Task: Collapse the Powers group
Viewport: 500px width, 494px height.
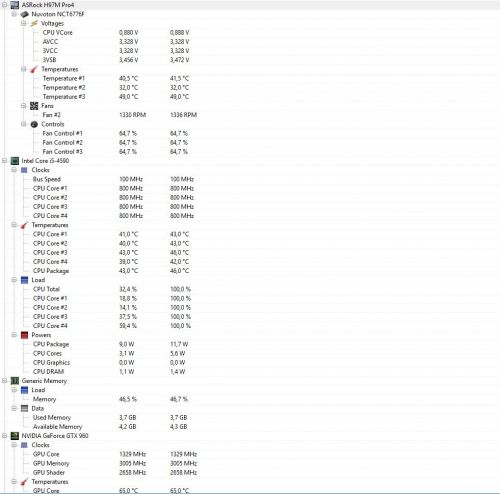Action: click(x=14, y=335)
